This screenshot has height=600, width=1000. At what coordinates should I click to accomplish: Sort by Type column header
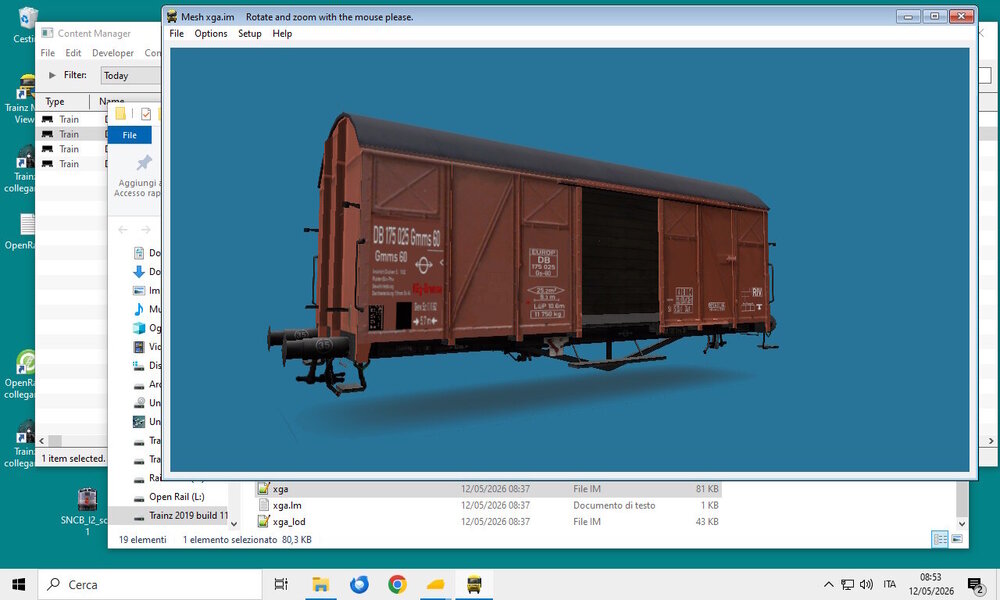click(55, 101)
